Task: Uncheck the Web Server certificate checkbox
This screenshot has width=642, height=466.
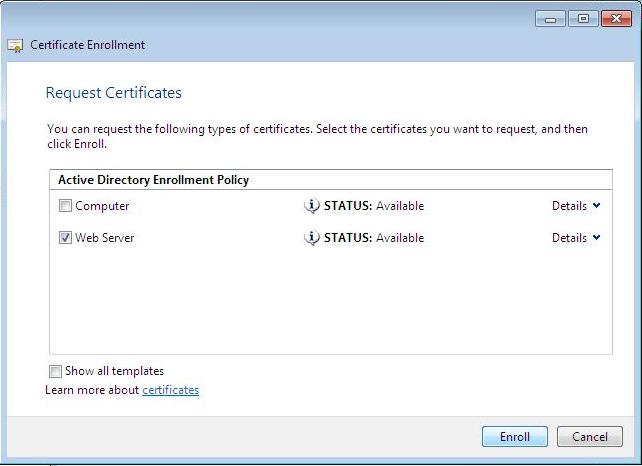Action: [65, 238]
